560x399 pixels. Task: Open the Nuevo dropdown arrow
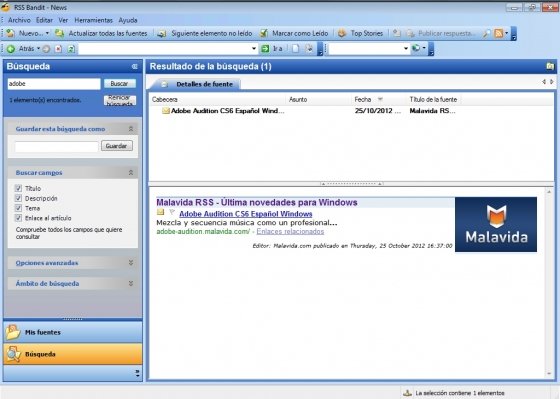[x=47, y=33]
